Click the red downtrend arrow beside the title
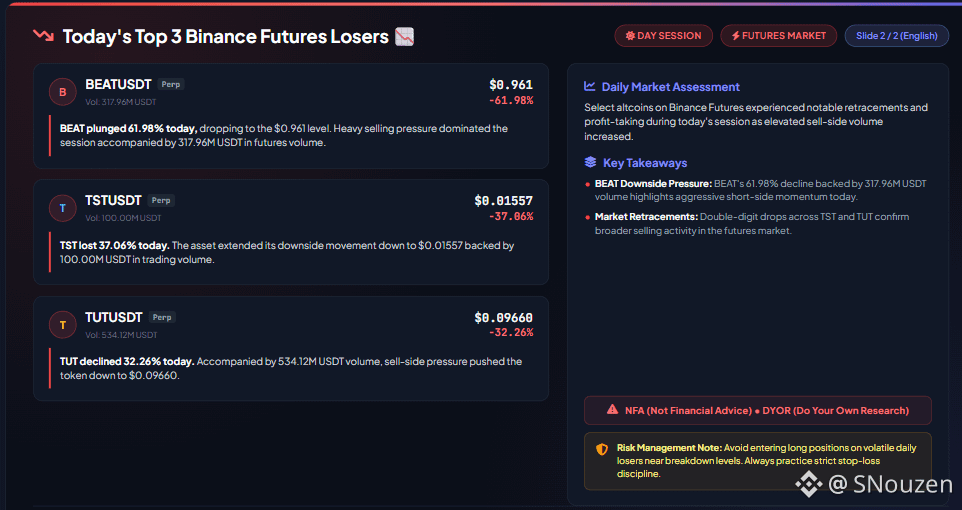Screen dimensions: 962x510 (44, 36)
